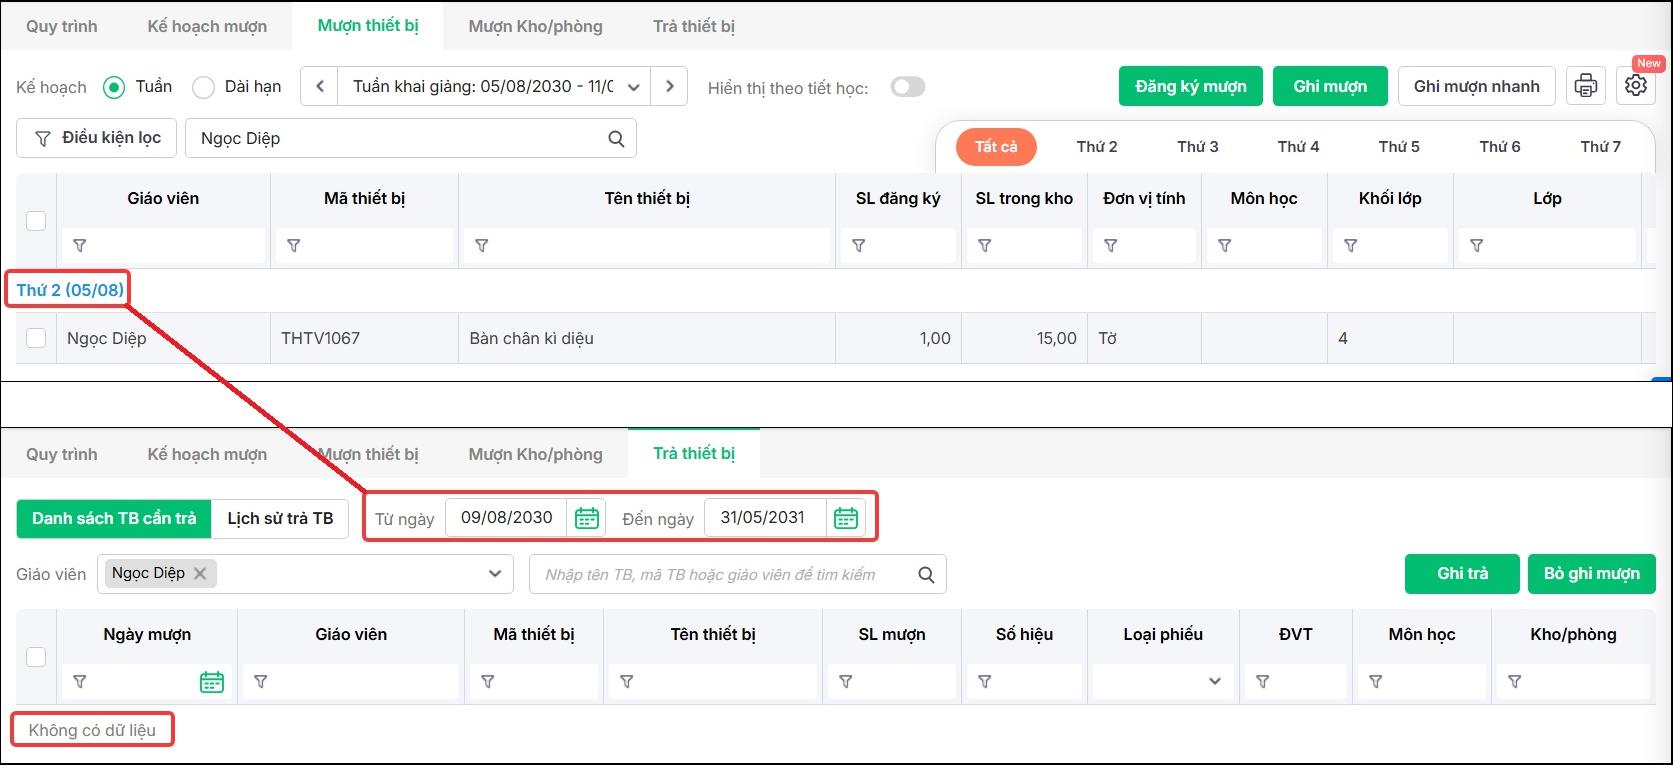Click filter icon under SL trong kho
Image resolution: width=1673 pixels, height=765 pixels.
click(985, 245)
